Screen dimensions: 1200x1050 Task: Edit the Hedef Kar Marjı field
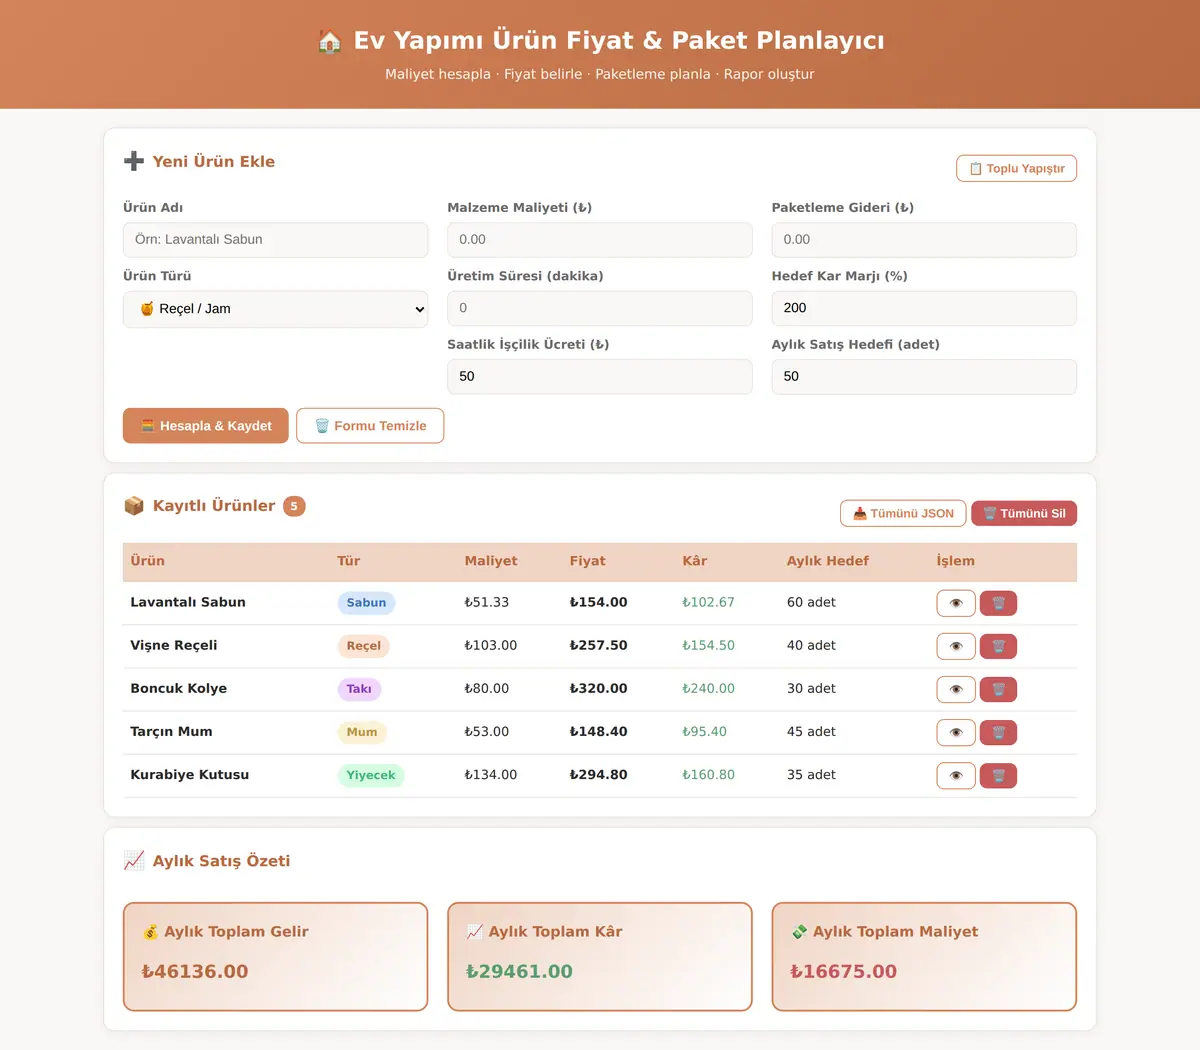click(924, 308)
